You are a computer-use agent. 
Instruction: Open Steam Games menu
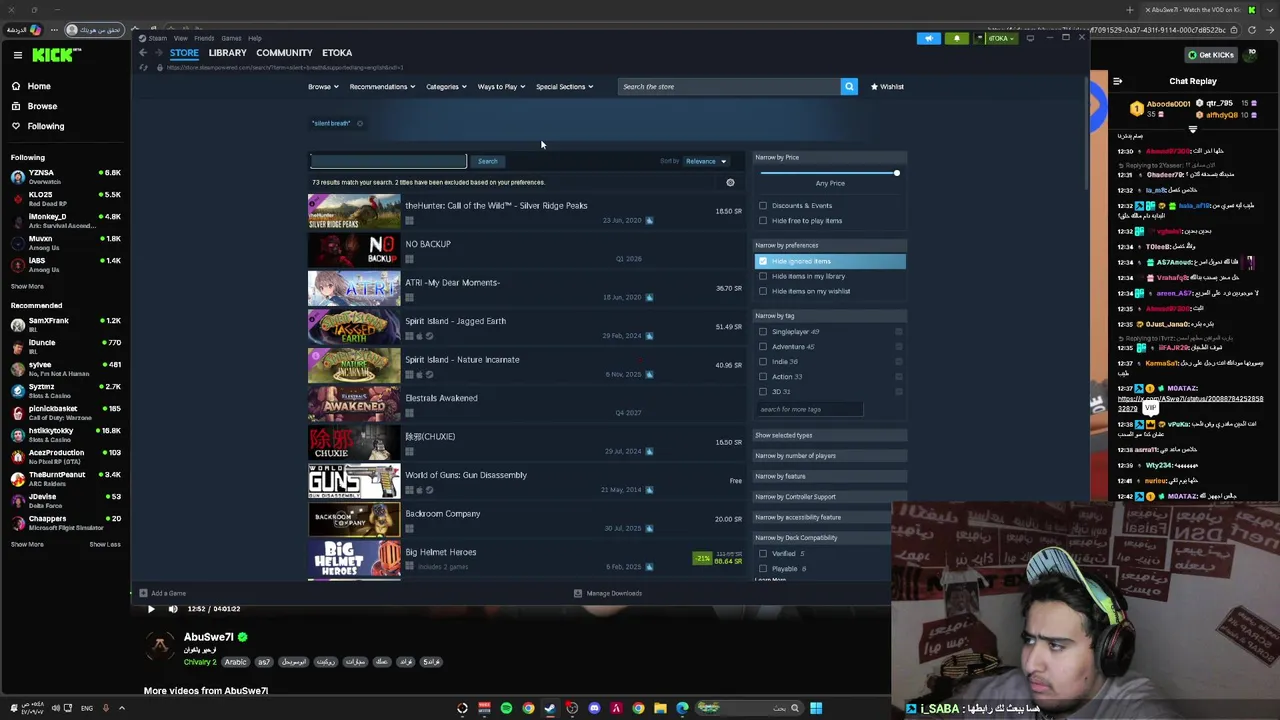coord(230,38)
